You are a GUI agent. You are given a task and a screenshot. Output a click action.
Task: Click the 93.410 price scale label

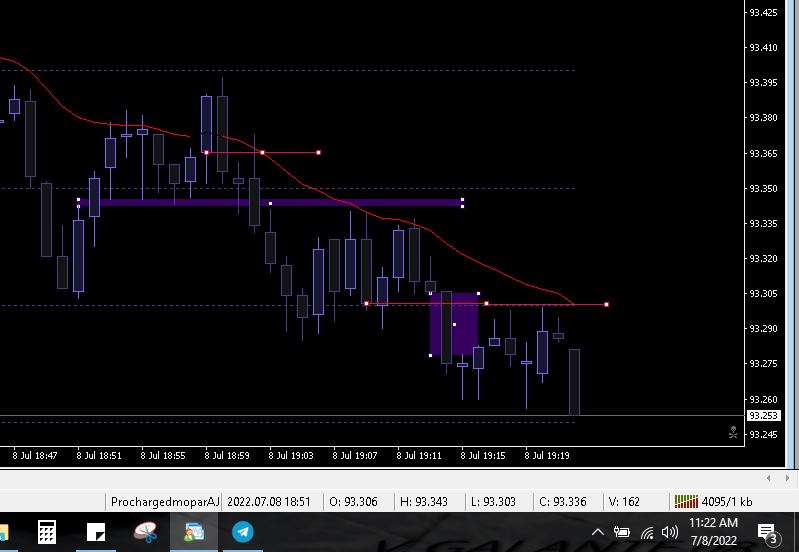(763, 47)
